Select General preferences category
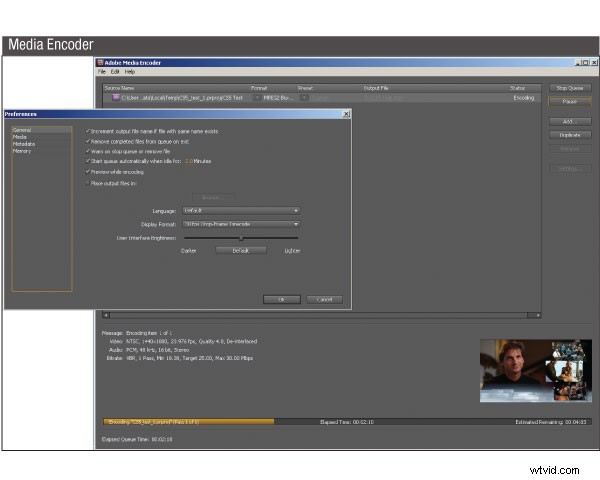The height and width of the screenshot is (480, 600). click(x=42, y=130)
